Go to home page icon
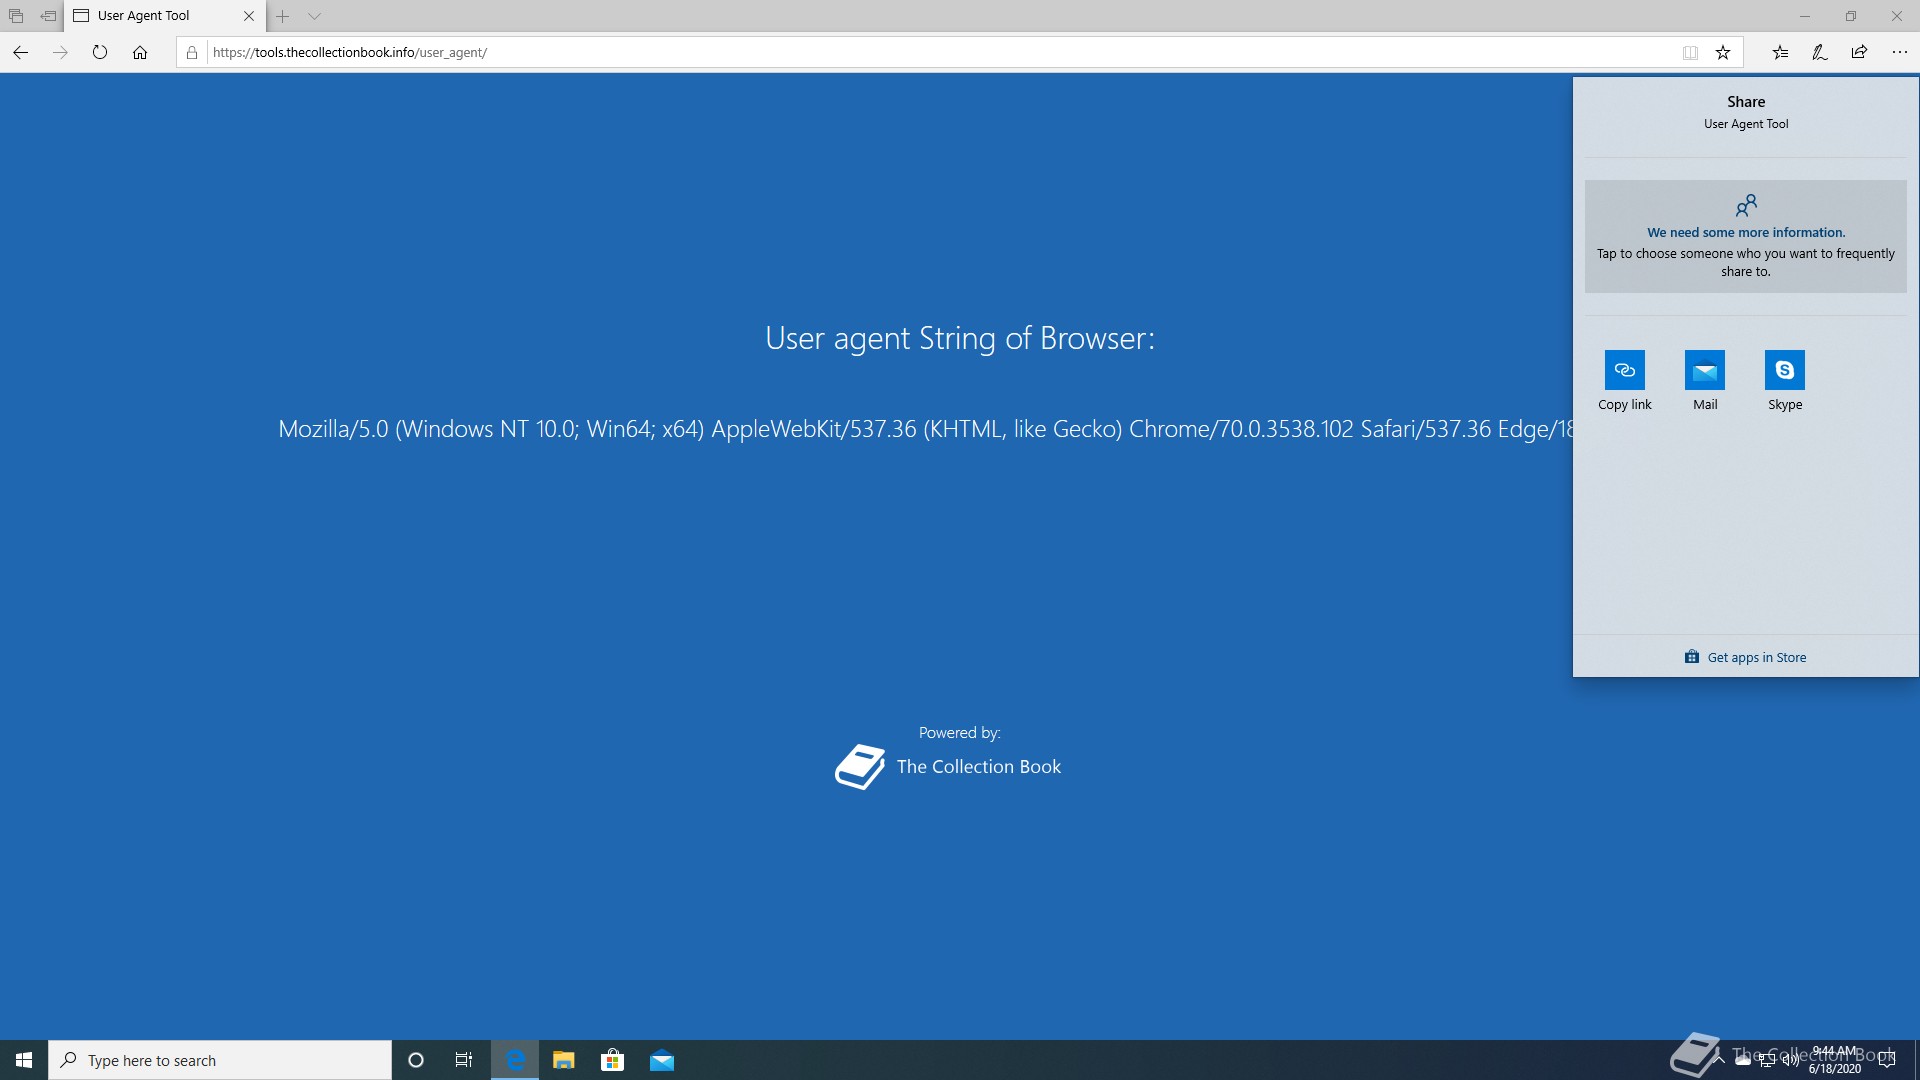Viewport: 1920px width, 1080px height. [140, 52]
